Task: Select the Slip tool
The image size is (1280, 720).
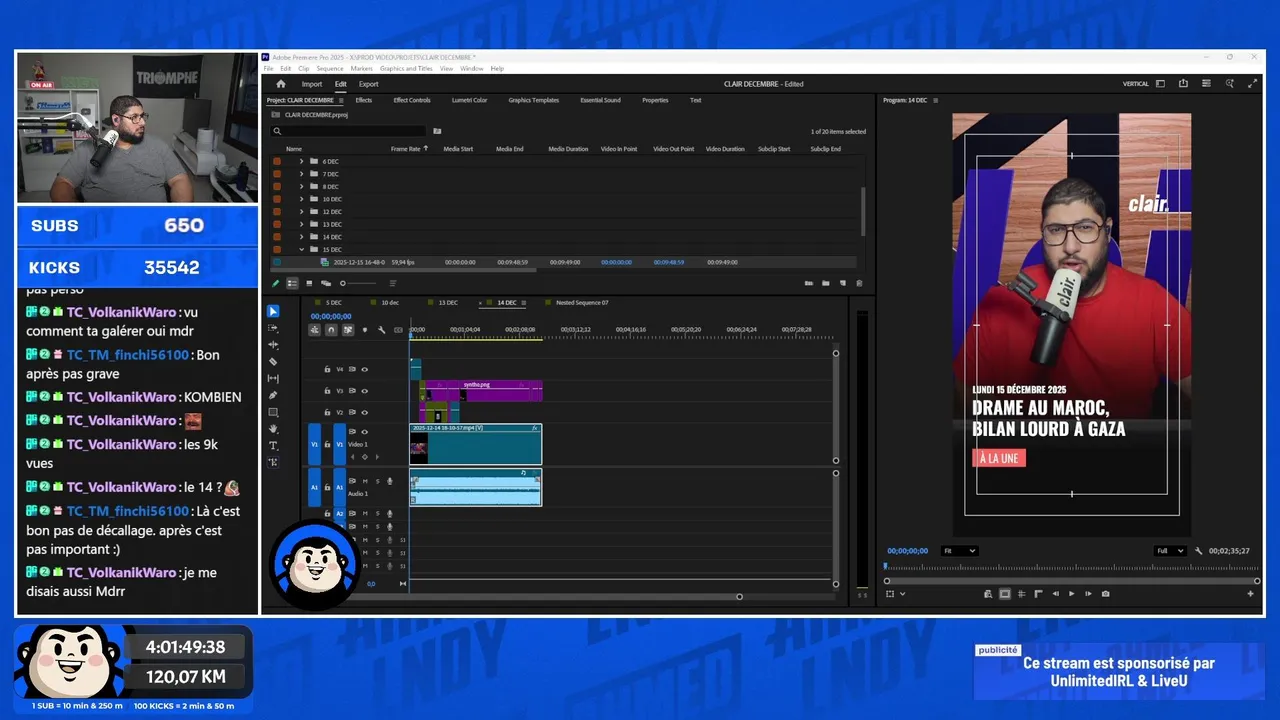Action: click(273, 378)
